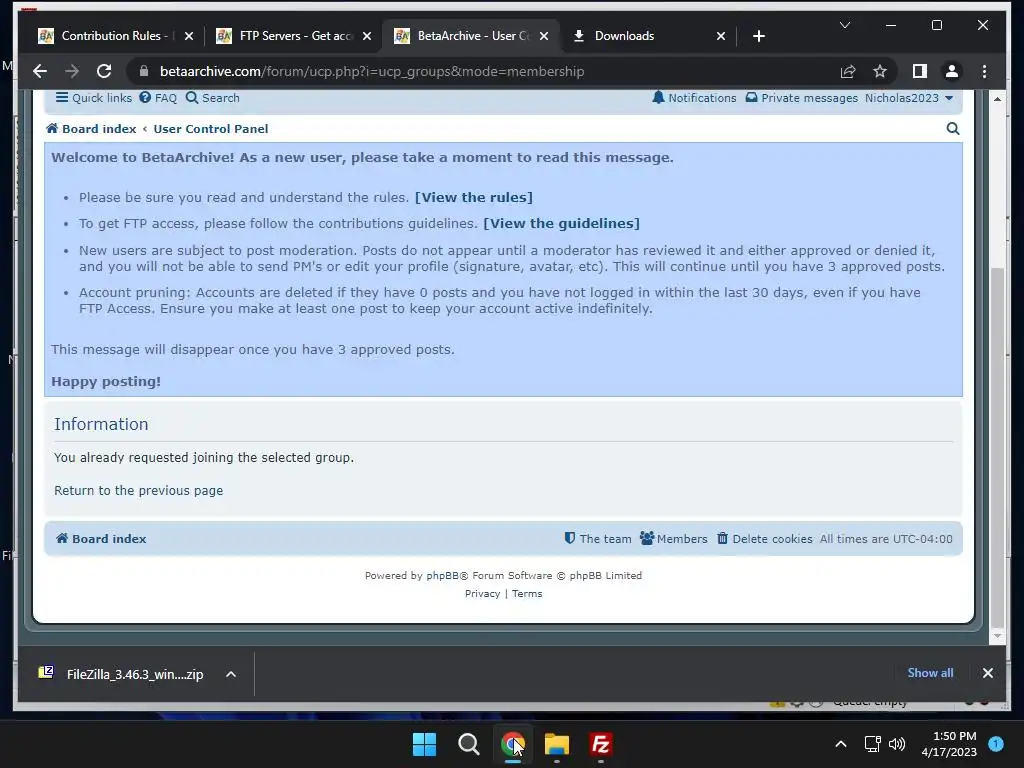
Task: Bookmark this page with the star icon
Action: tap(880, 71)
